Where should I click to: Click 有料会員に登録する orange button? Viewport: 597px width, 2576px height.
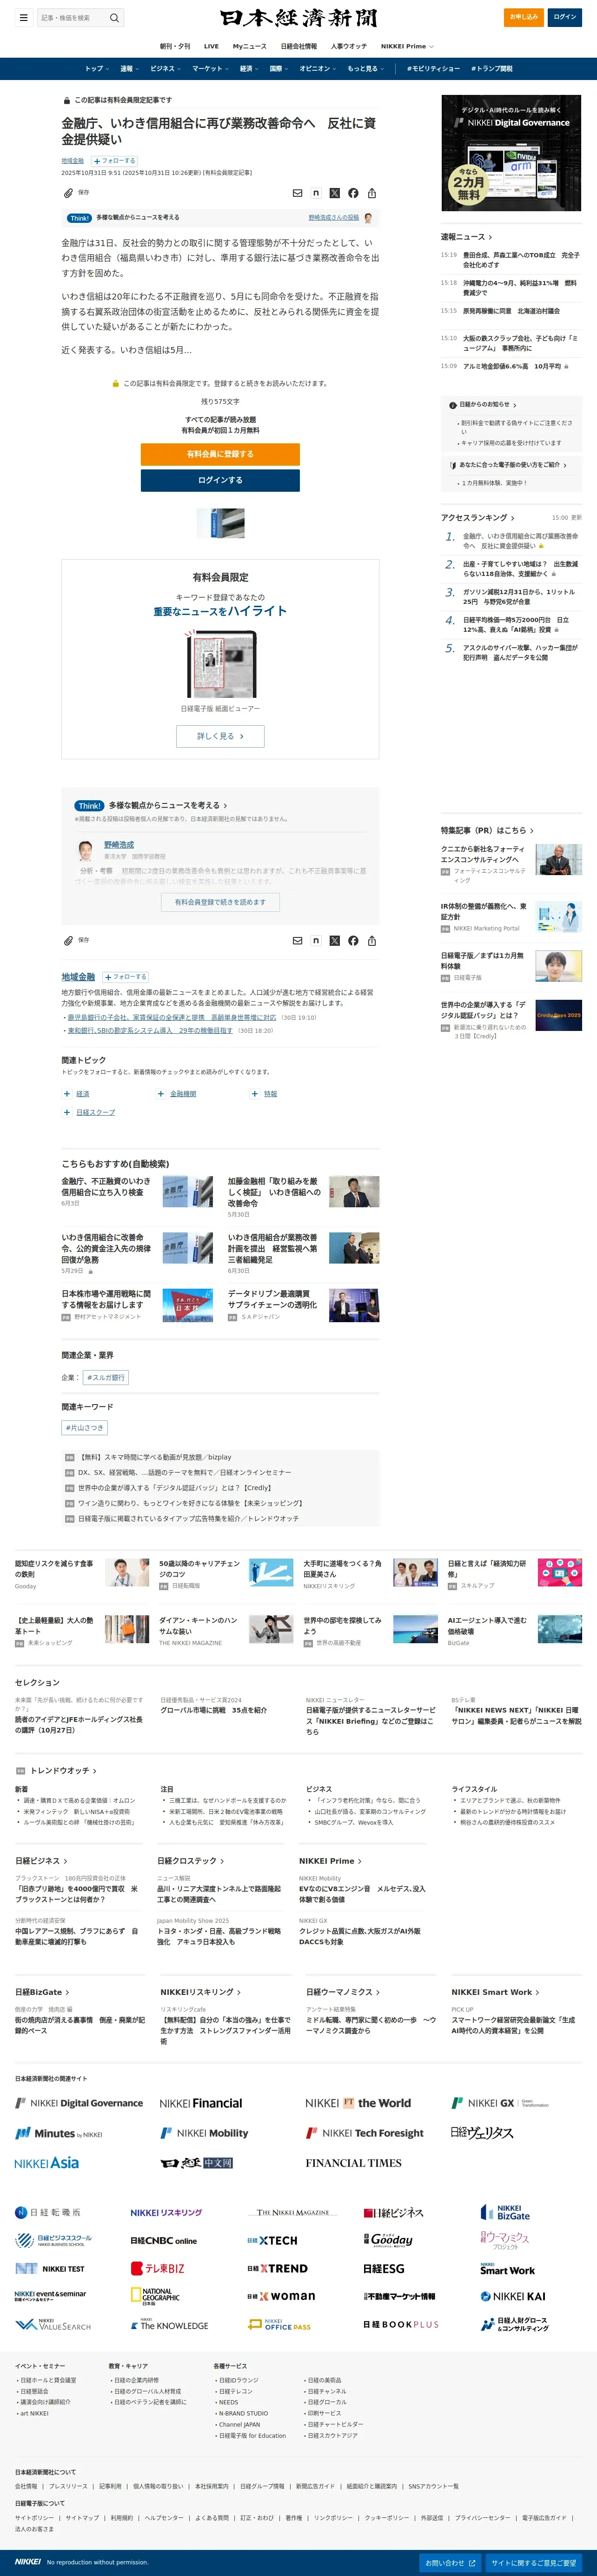pyautogui.click(x=220, y=454)
